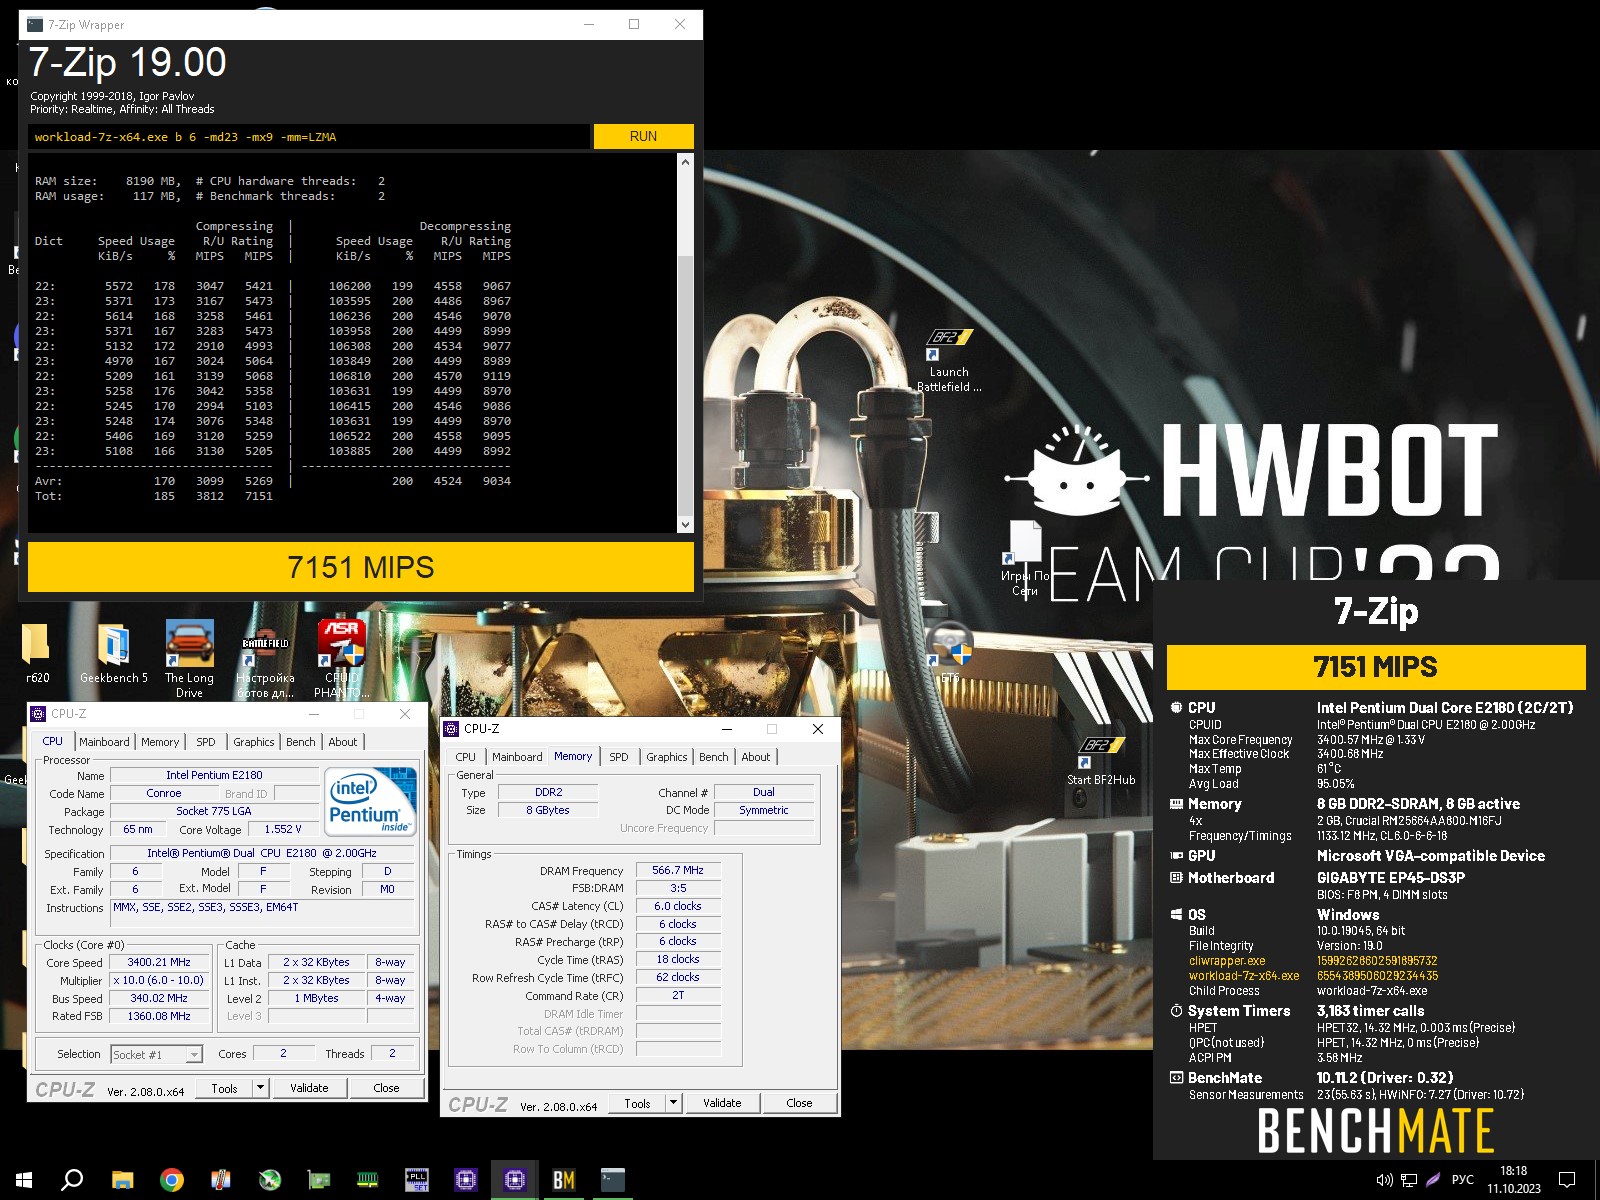The height and width of the screenshot is (1200, 1600).
Task: Open Bench tab in CPU-Z processor window
Action: [x=300, y=742]
